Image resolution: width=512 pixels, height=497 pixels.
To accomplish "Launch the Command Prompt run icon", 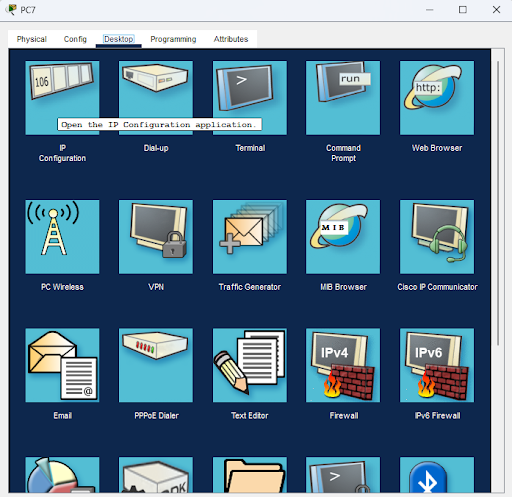I will point(343,98).
